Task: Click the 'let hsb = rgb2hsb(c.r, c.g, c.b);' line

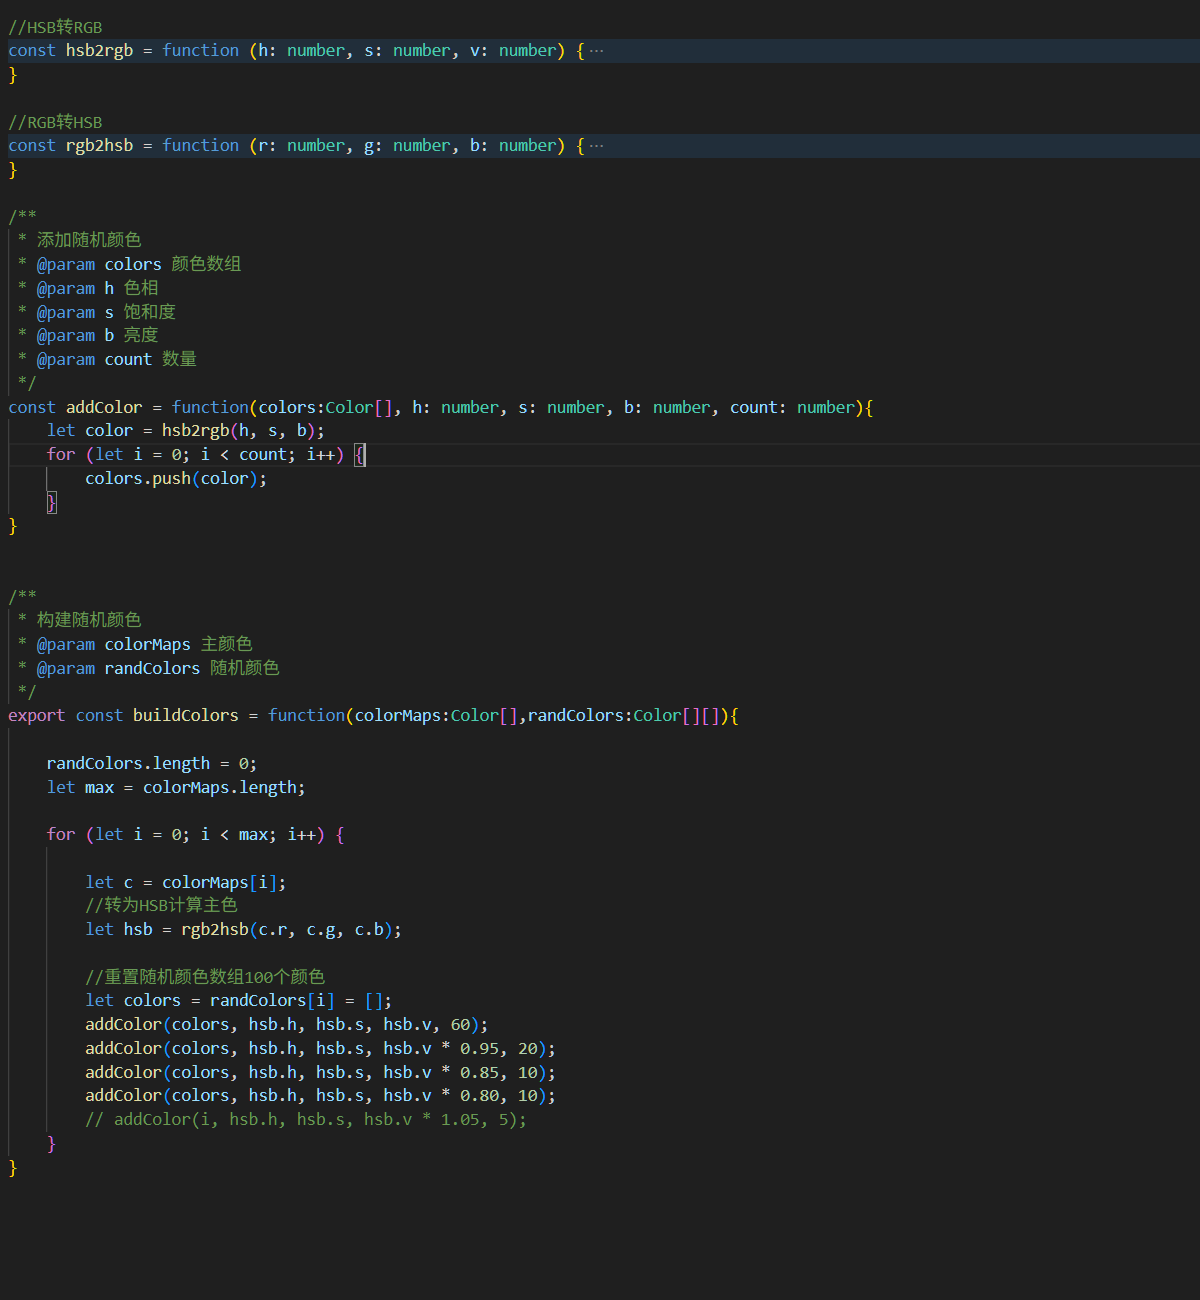Action: tap(243, 930)
